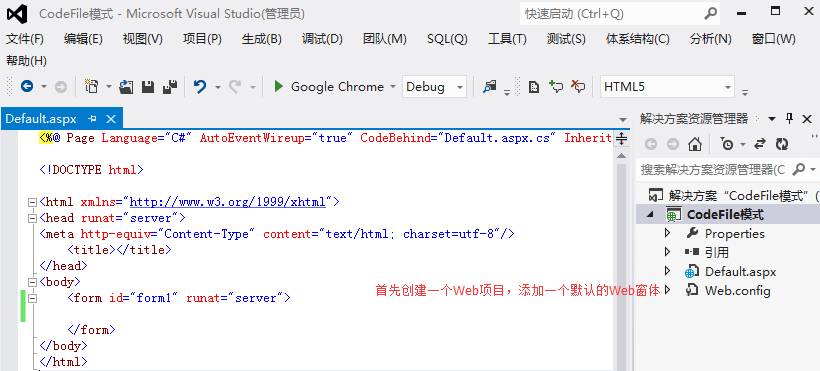Refresh the Solution Explorer
Screen dimensions: 820x371
coord(782,144)
